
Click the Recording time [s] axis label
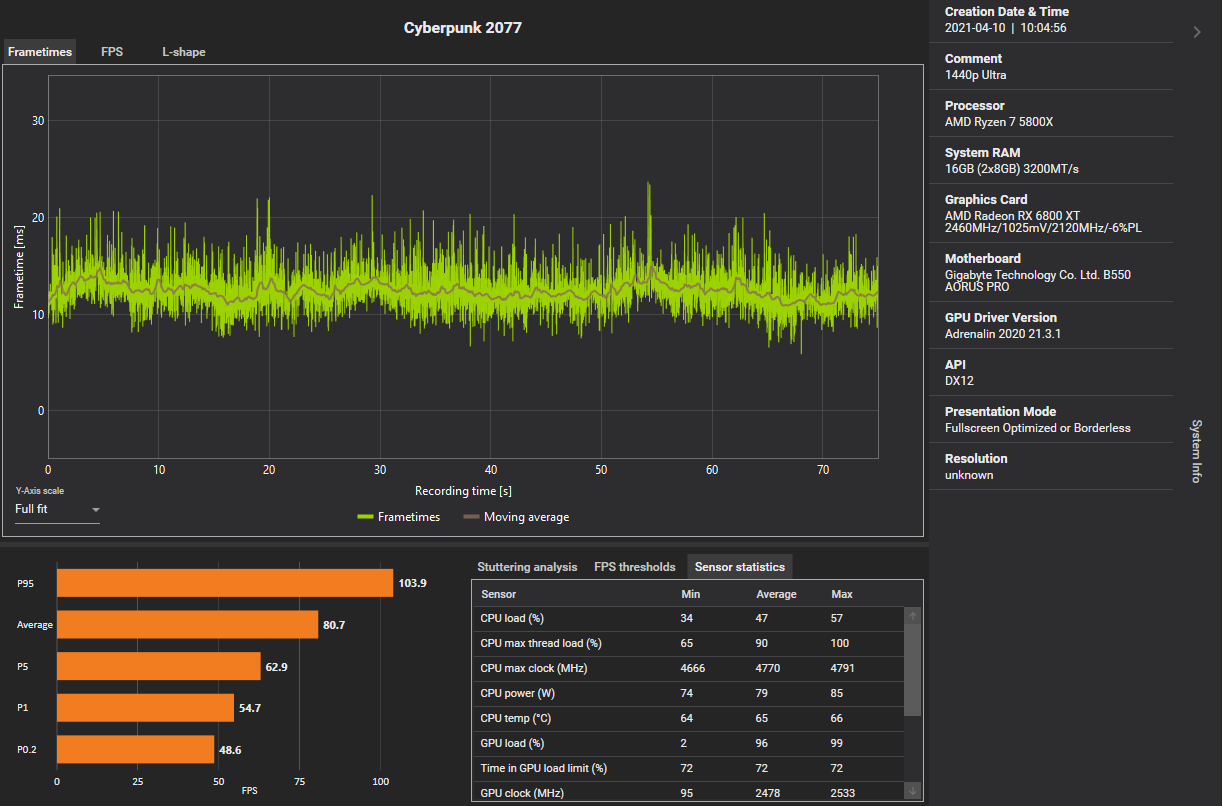[463, 491]
